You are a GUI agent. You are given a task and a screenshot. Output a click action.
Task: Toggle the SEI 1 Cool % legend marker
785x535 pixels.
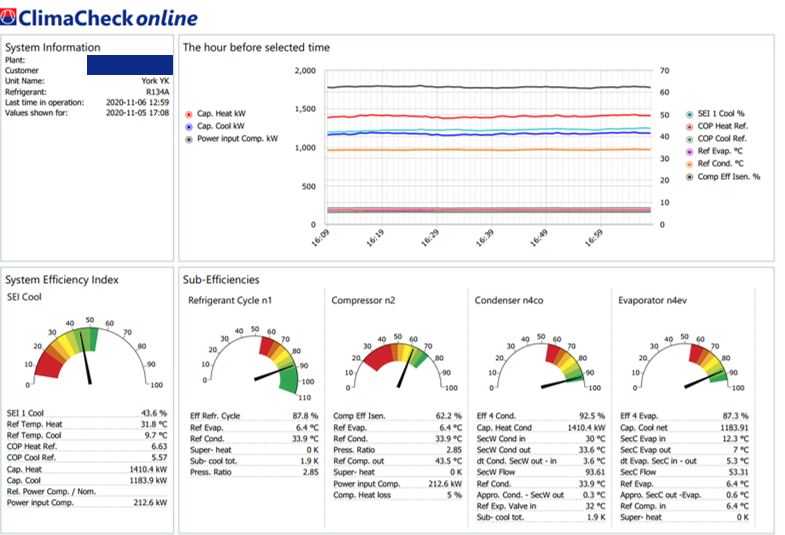coord(689,115)
